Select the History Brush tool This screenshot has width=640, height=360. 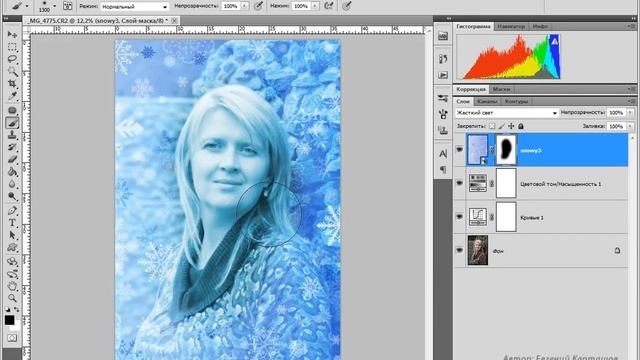coord(12,147)
